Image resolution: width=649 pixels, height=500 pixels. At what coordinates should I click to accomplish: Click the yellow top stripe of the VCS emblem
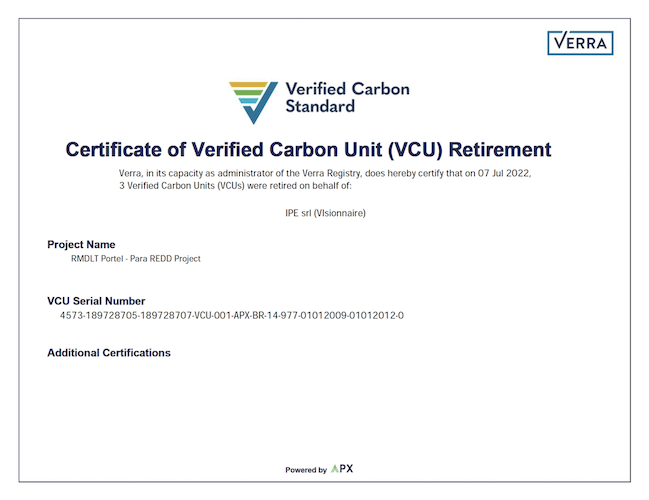coord(248,85)
